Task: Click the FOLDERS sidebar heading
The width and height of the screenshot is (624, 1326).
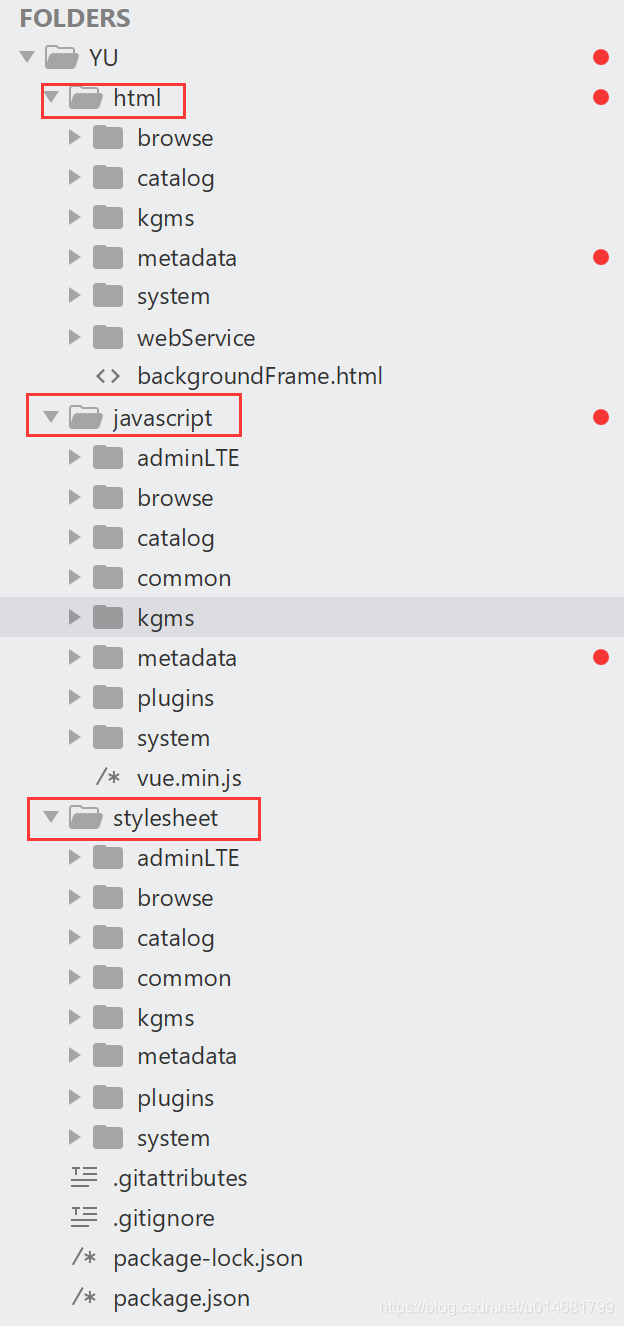Action: 75,18
